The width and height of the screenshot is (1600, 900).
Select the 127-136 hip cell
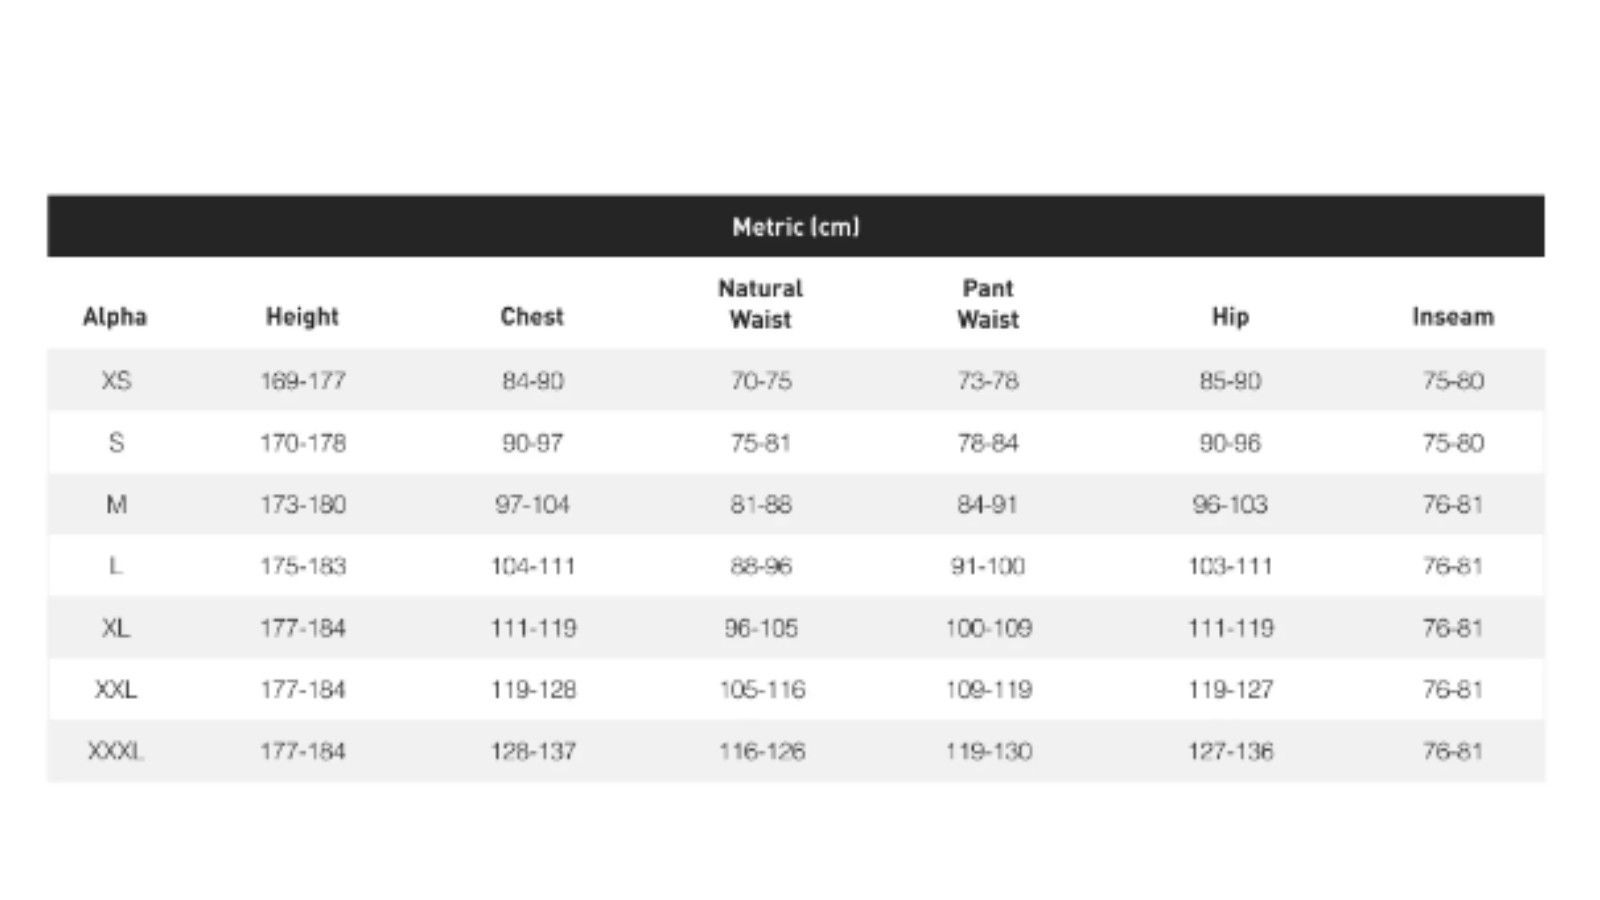point(1230,751)
